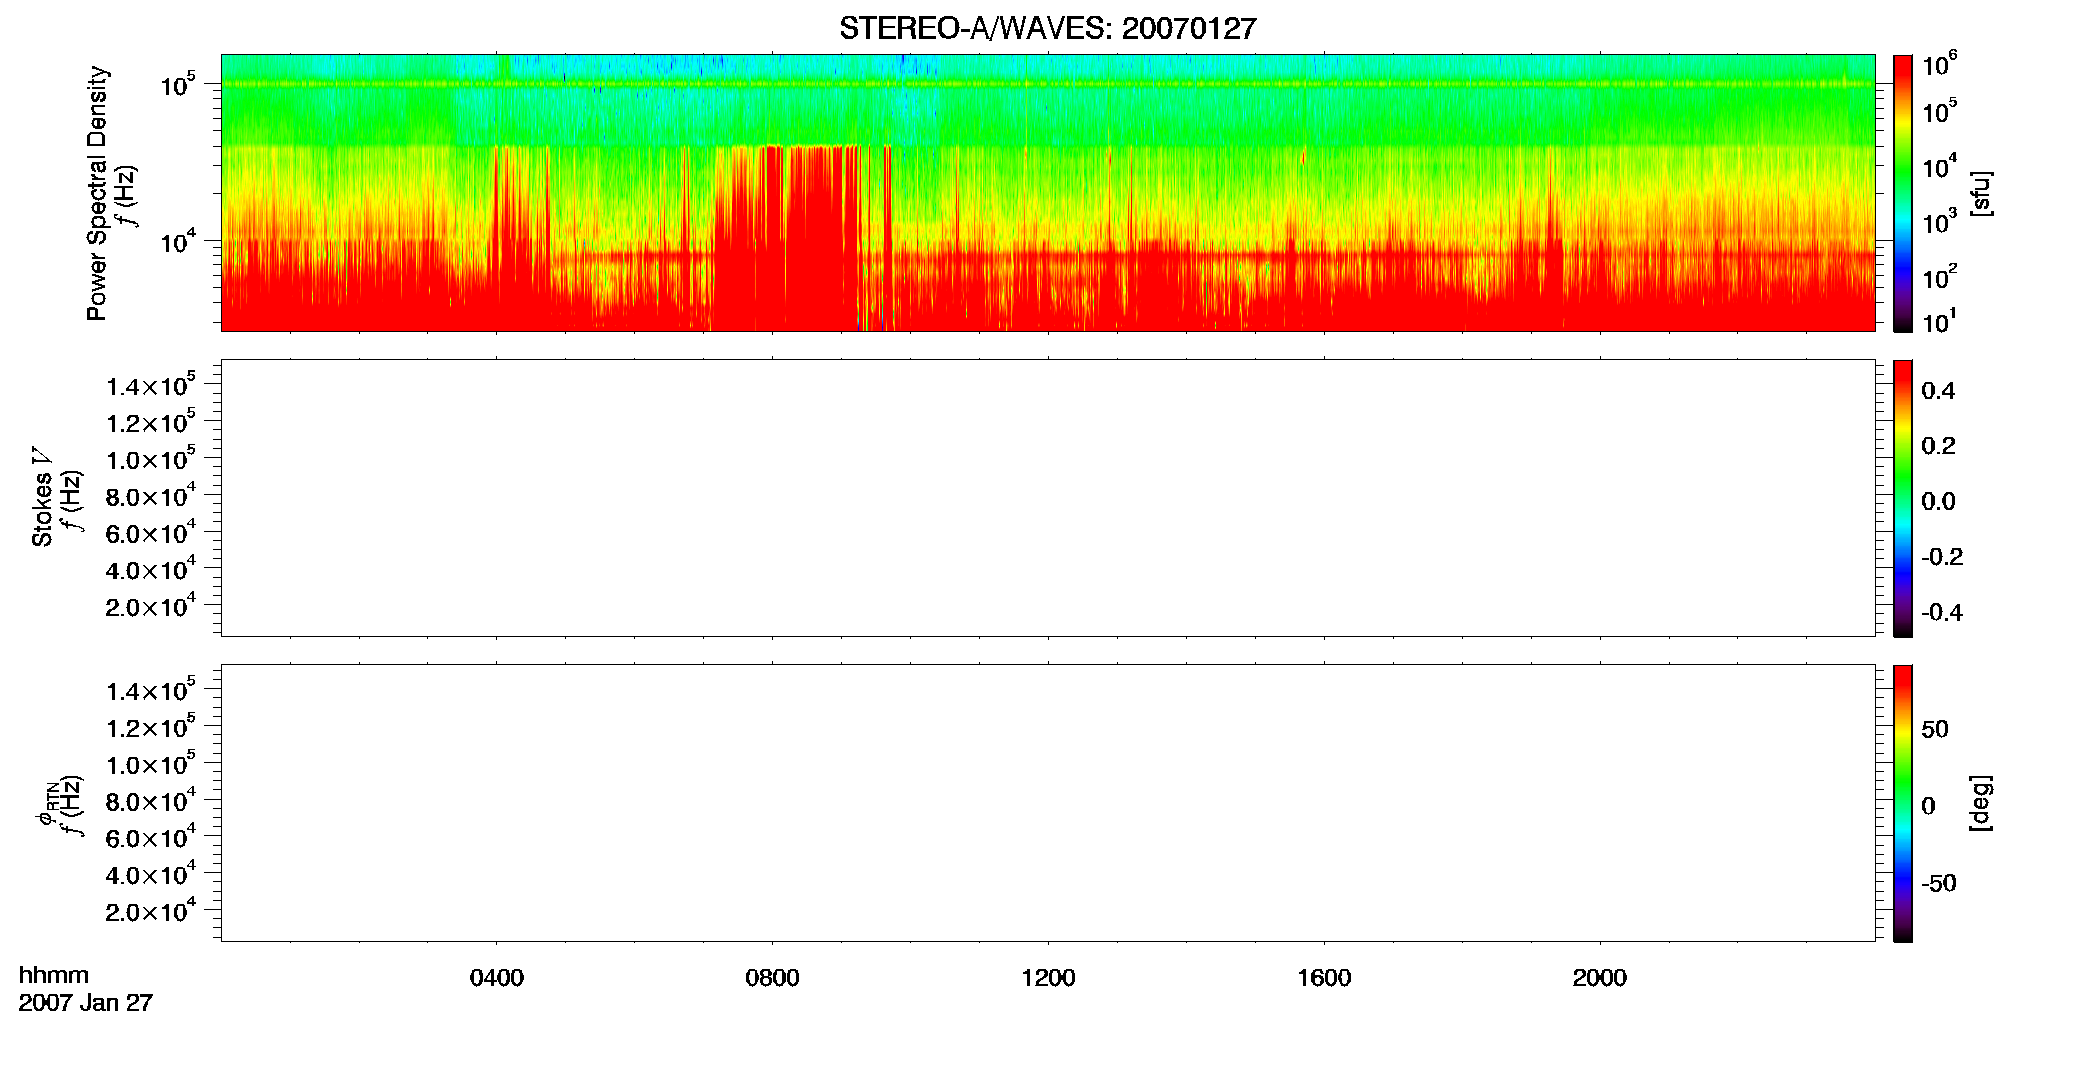Click the 0.4 value on Stokes V color bar
Screen dimensions: 2096x1080
(1938, 391)
